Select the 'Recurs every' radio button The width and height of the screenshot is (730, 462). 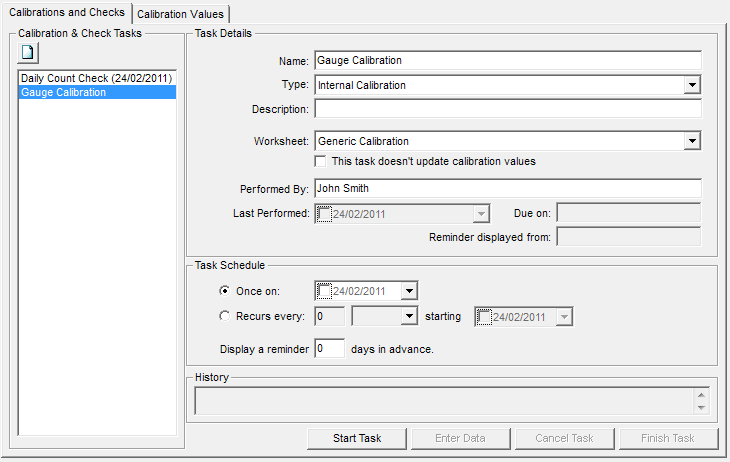click(x=224, y=317)
